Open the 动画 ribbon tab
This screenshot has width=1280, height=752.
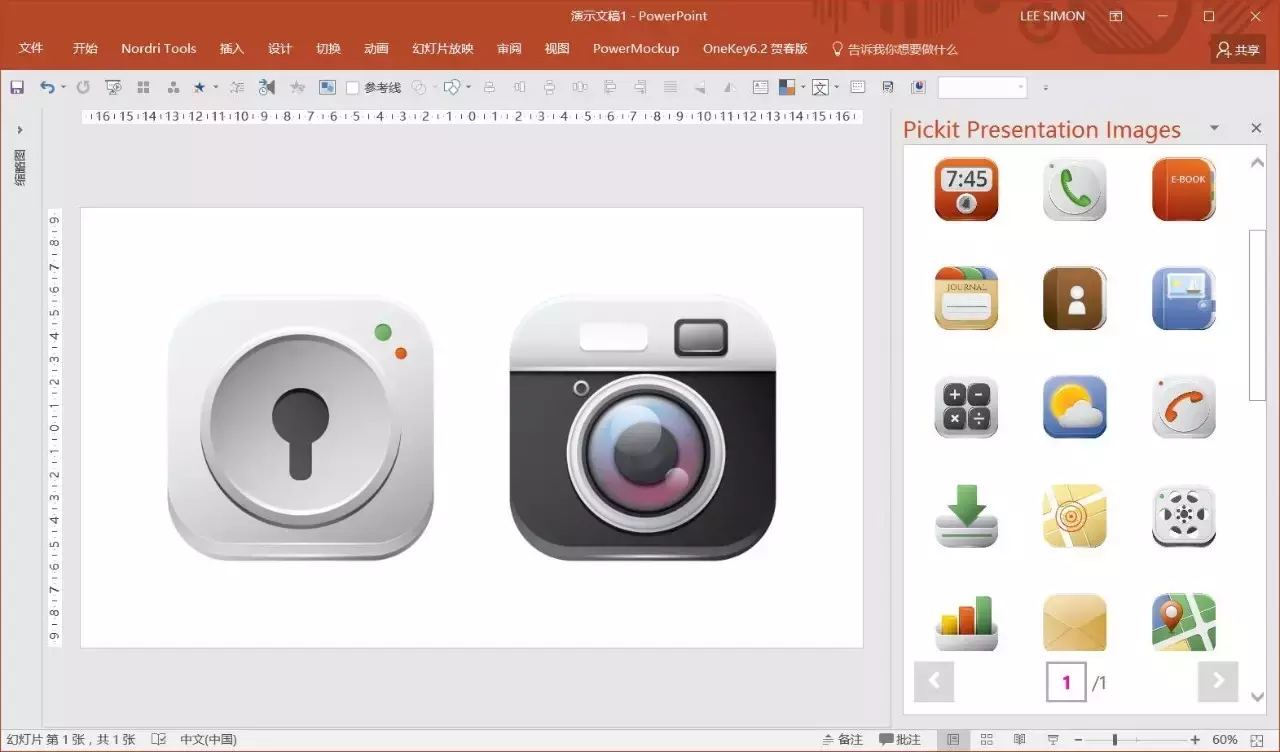pos(376,49)
